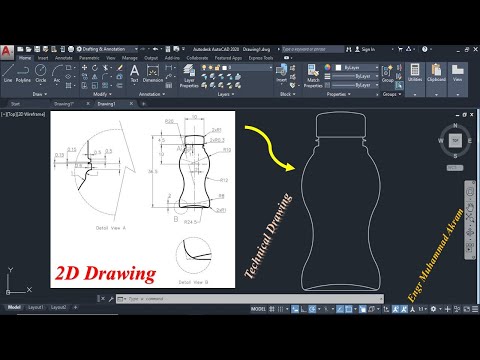Click the TOP face of the ViewCube
Image resolution: width=480 pixels, height=360 pixels.
click(455, 140)
